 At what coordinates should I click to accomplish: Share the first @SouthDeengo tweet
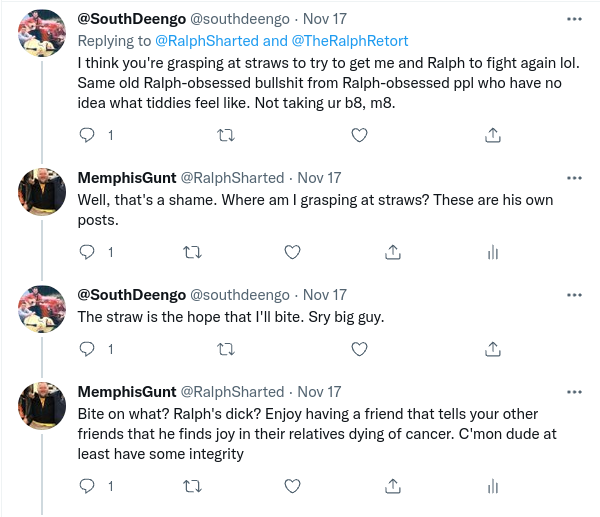[x=493, y=135]
